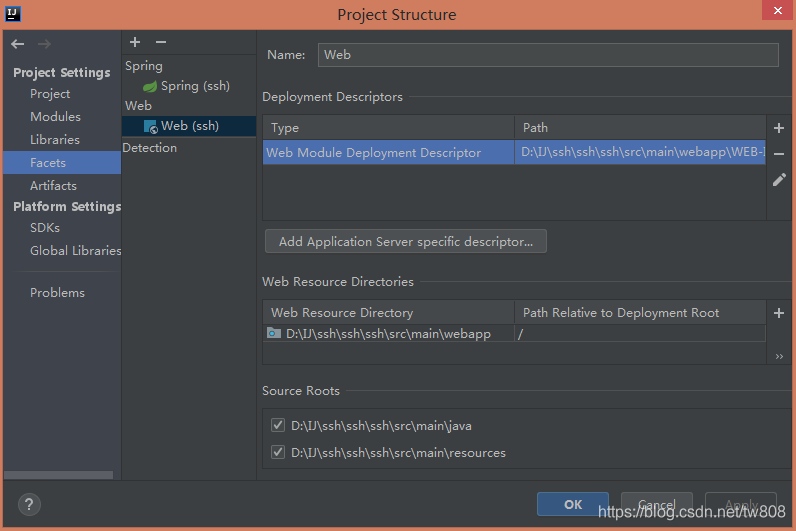Add a web resource directory
The width and height of the screenshot is (796, 531).
(x=779, y=313)
